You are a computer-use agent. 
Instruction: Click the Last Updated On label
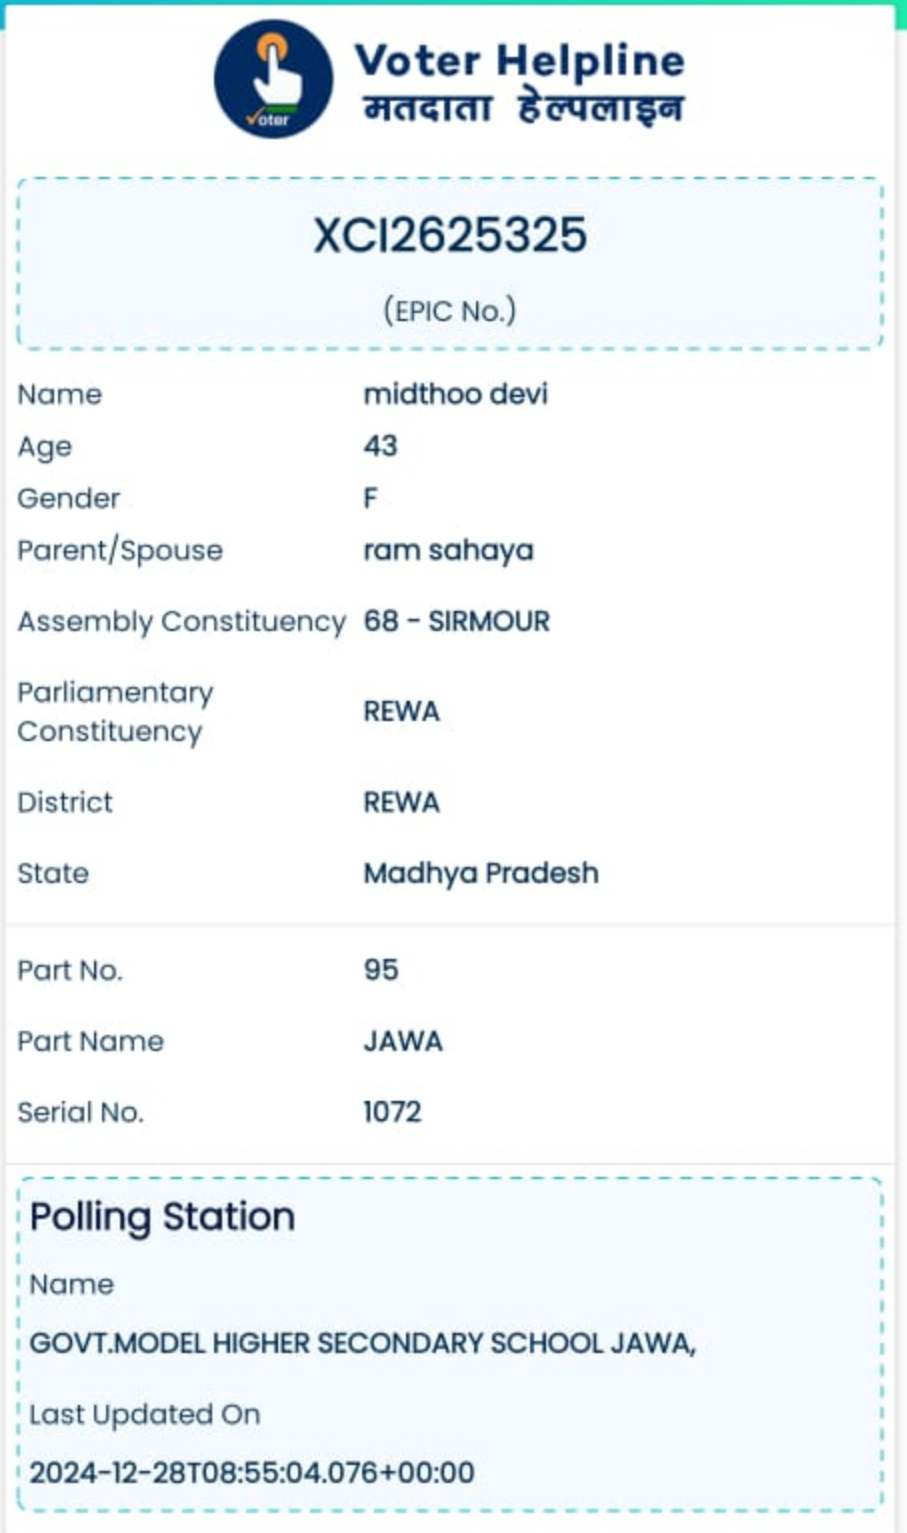145,1414
